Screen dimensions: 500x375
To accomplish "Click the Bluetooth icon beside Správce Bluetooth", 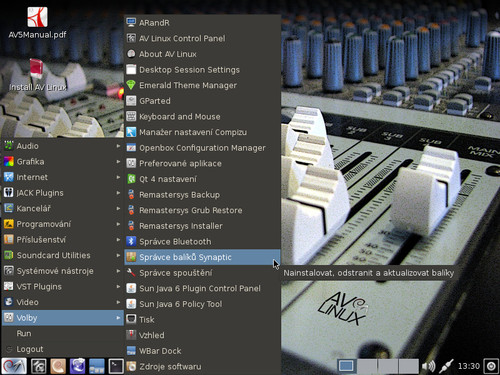I will [131, 241].
